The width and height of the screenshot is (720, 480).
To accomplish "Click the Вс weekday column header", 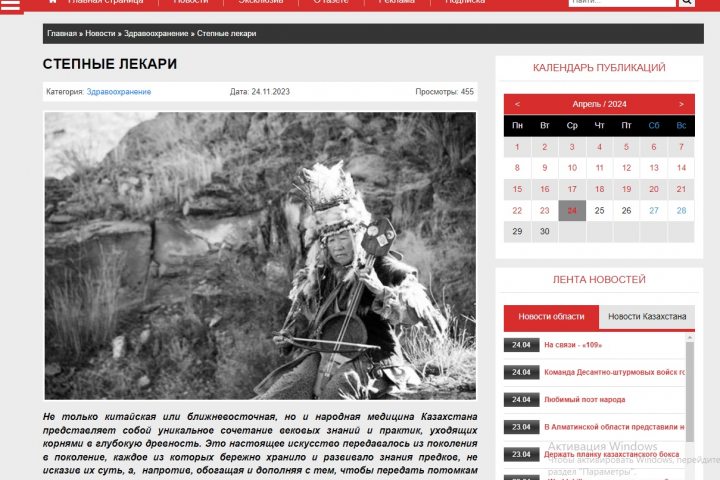I will pos(681,125).
